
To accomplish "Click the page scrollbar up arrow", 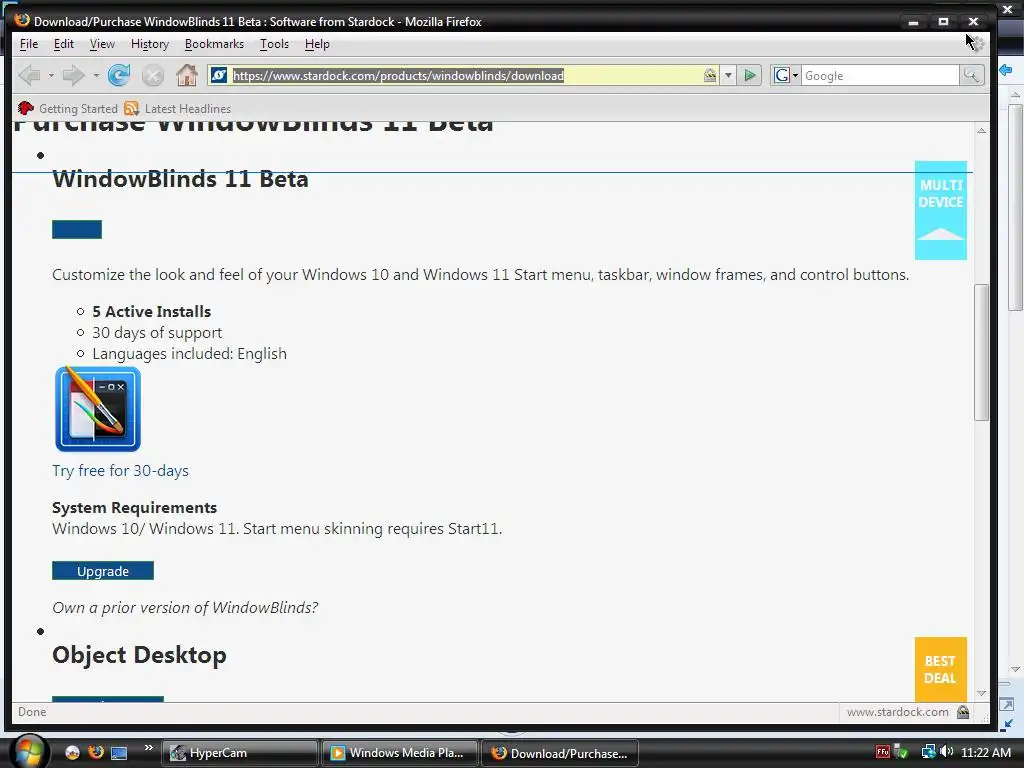I will [981, 131].
